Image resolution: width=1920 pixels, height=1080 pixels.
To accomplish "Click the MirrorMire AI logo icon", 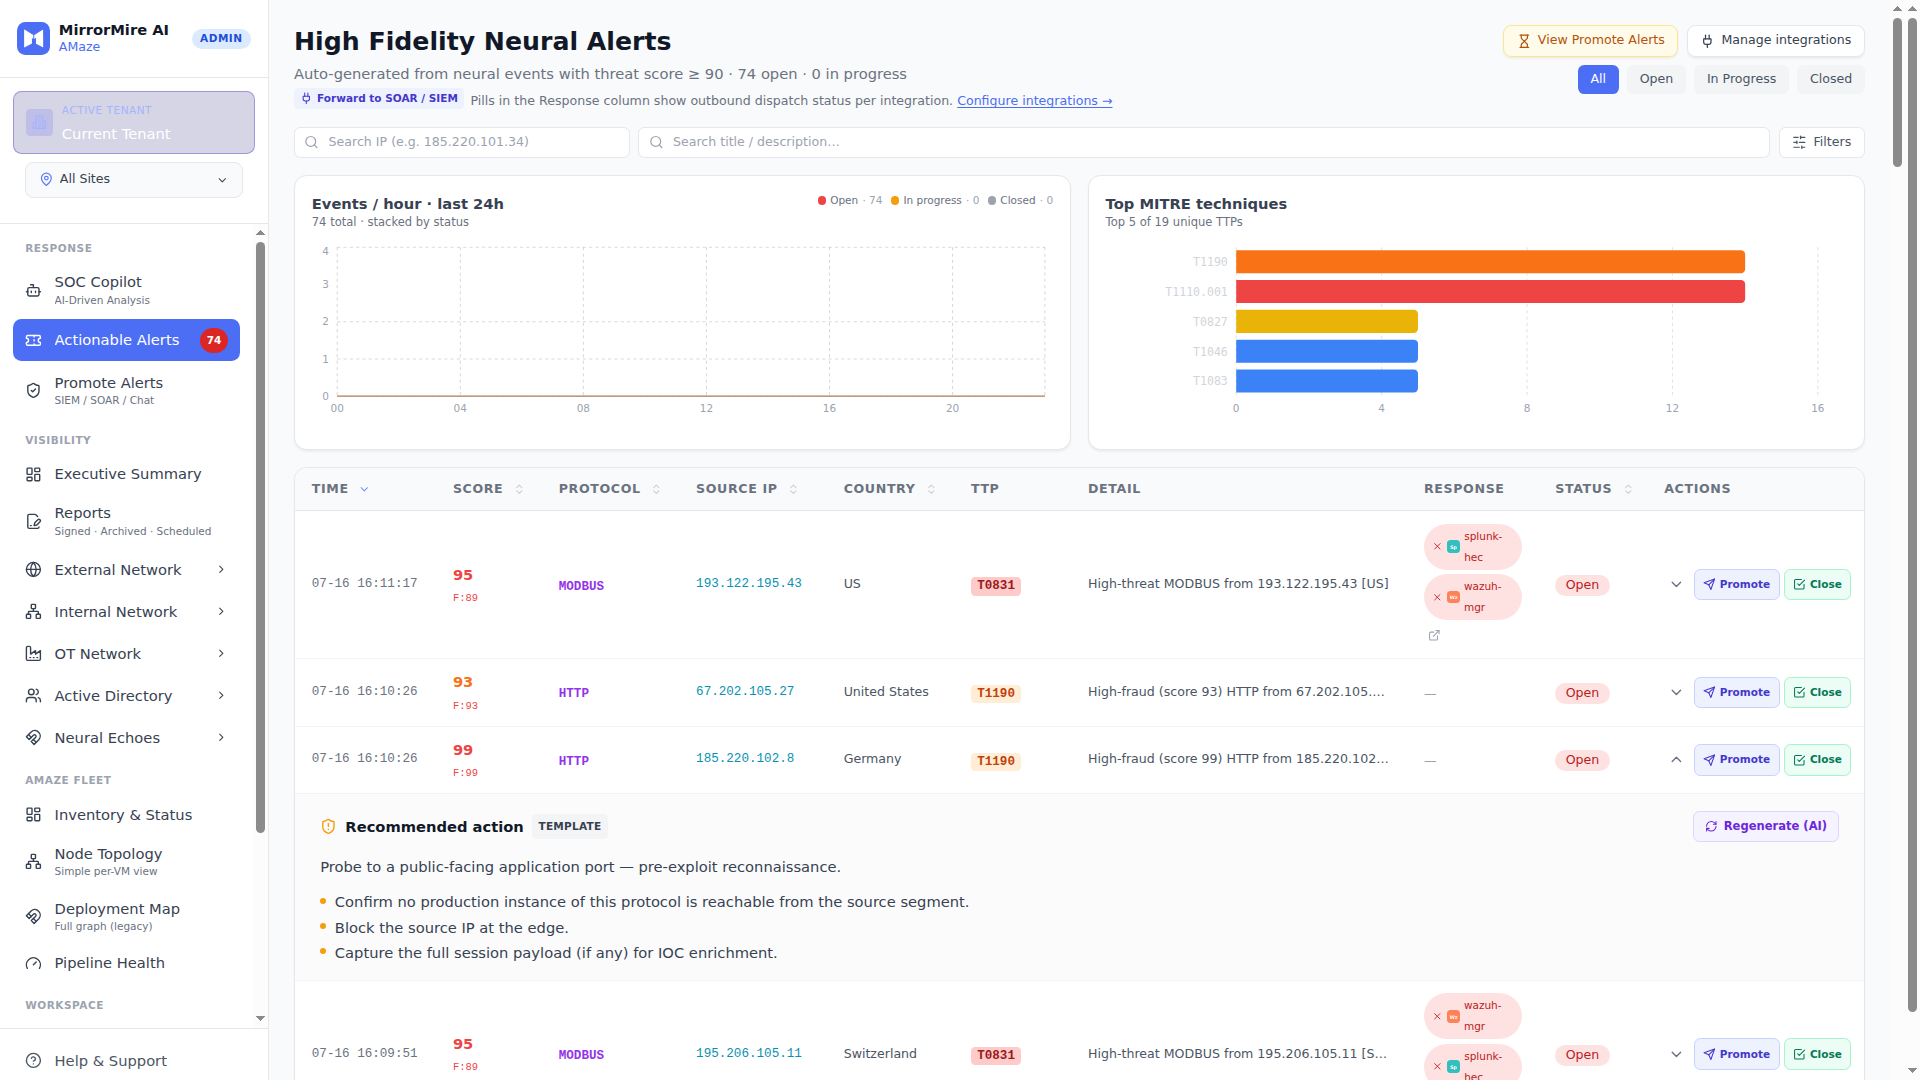I will coord(34,38).
